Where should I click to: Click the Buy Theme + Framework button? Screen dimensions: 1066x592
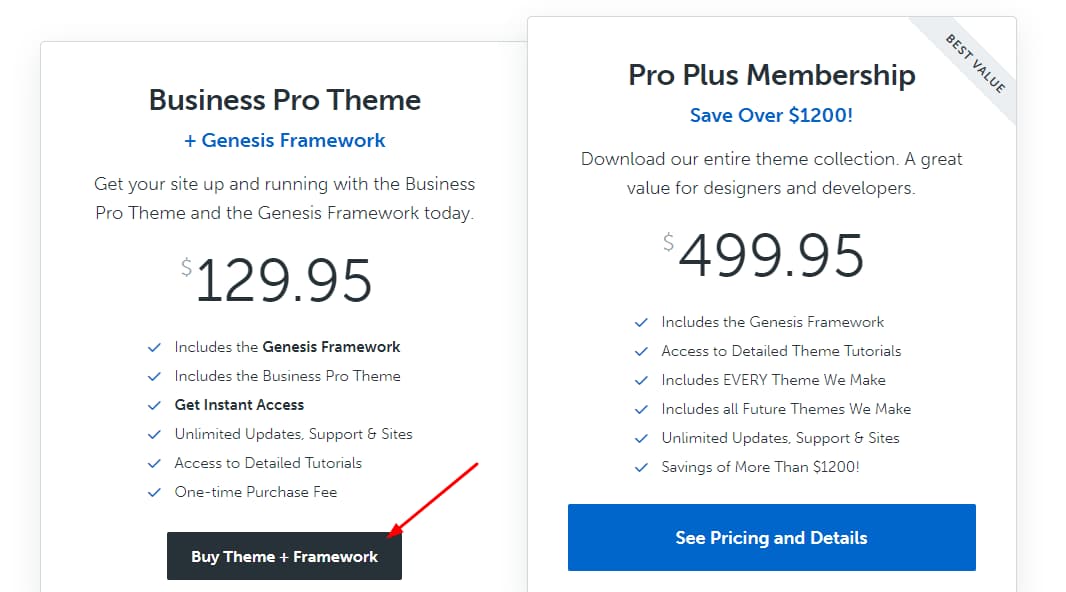[284, 556]
